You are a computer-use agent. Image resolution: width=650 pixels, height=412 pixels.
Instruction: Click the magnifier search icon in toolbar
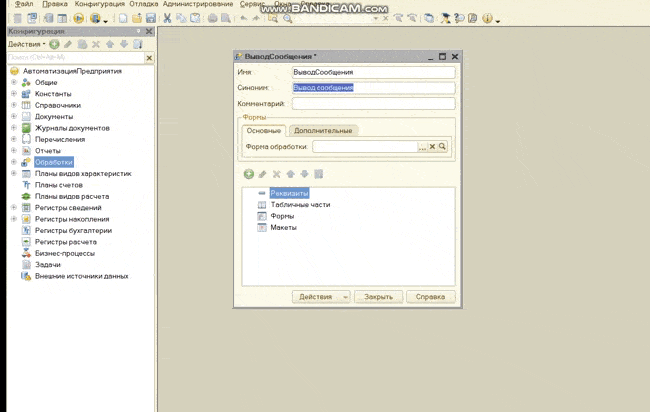coord(287,18)
